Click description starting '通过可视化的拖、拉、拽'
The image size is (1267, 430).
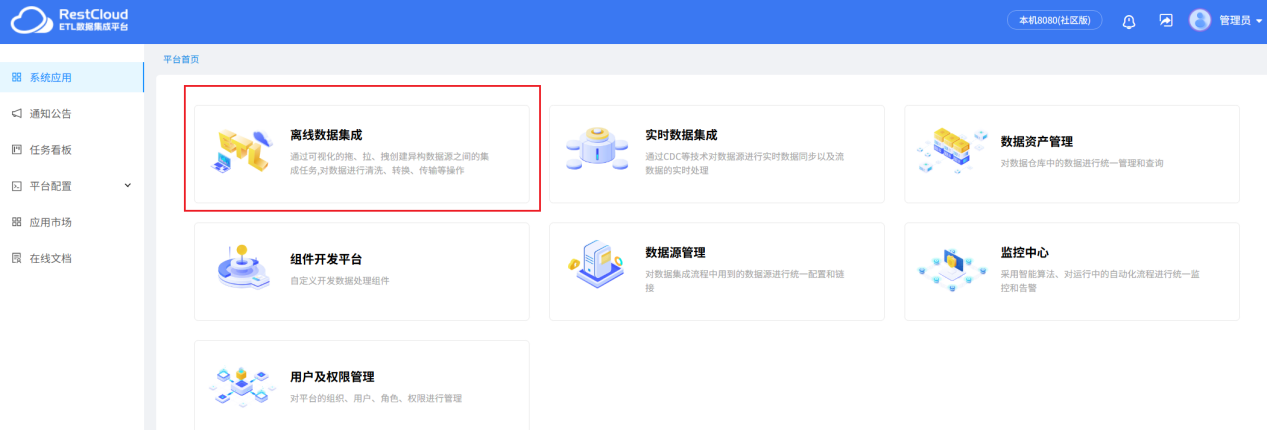tap(390, 164)
